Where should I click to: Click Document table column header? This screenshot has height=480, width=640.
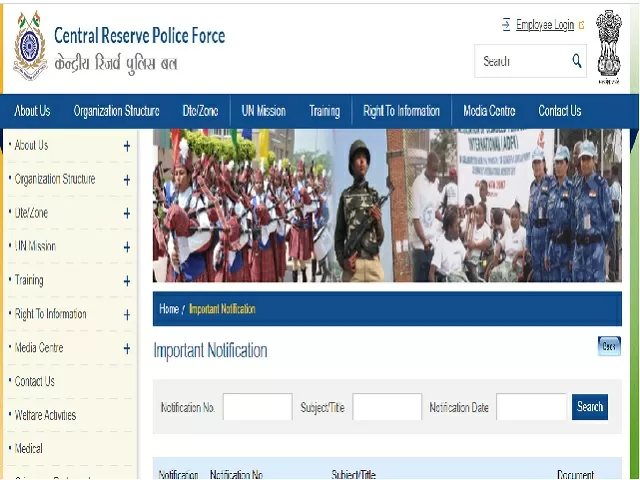tap(576, 475)
